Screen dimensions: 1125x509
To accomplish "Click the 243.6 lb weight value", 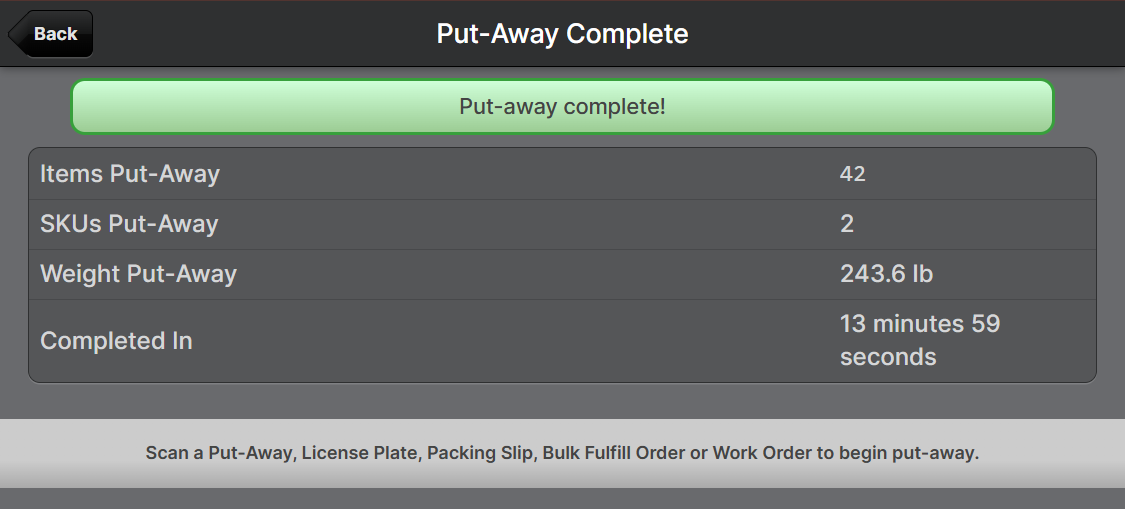I will click(x=886, y=274).
